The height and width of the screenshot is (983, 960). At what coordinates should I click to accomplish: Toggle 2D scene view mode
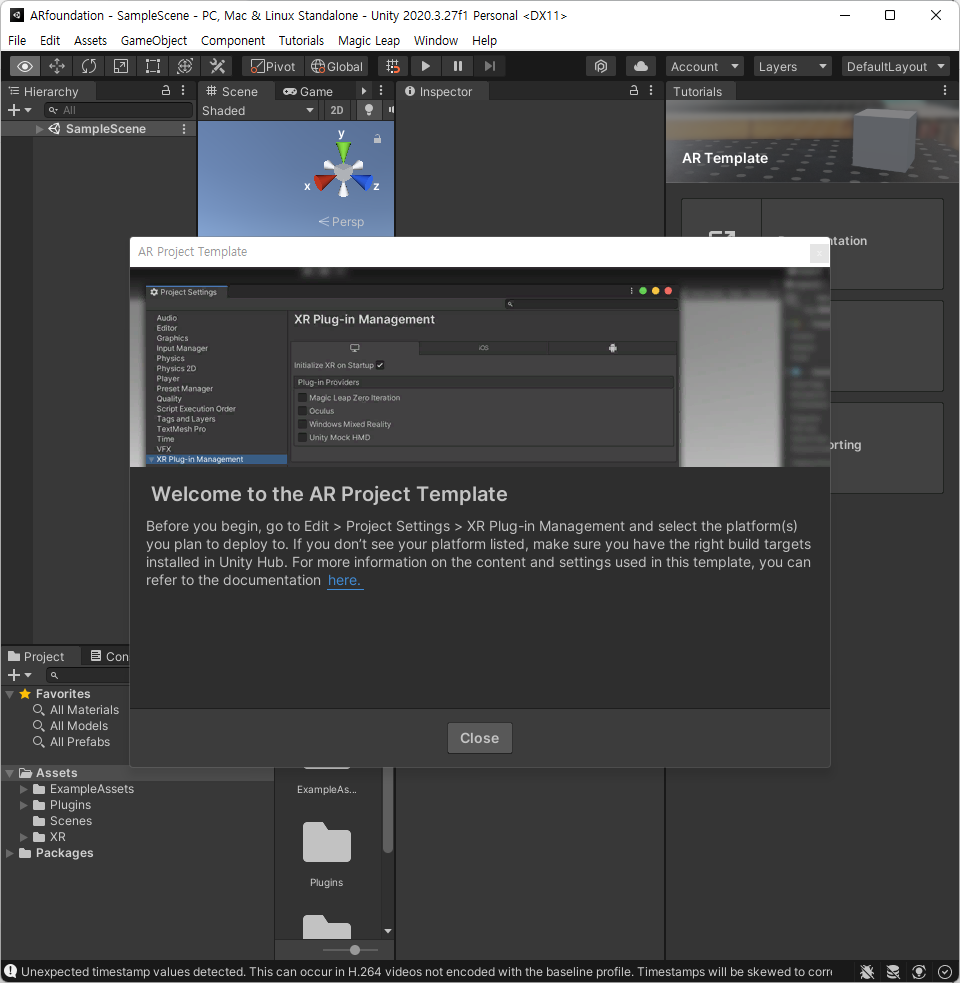pos(337,110)
